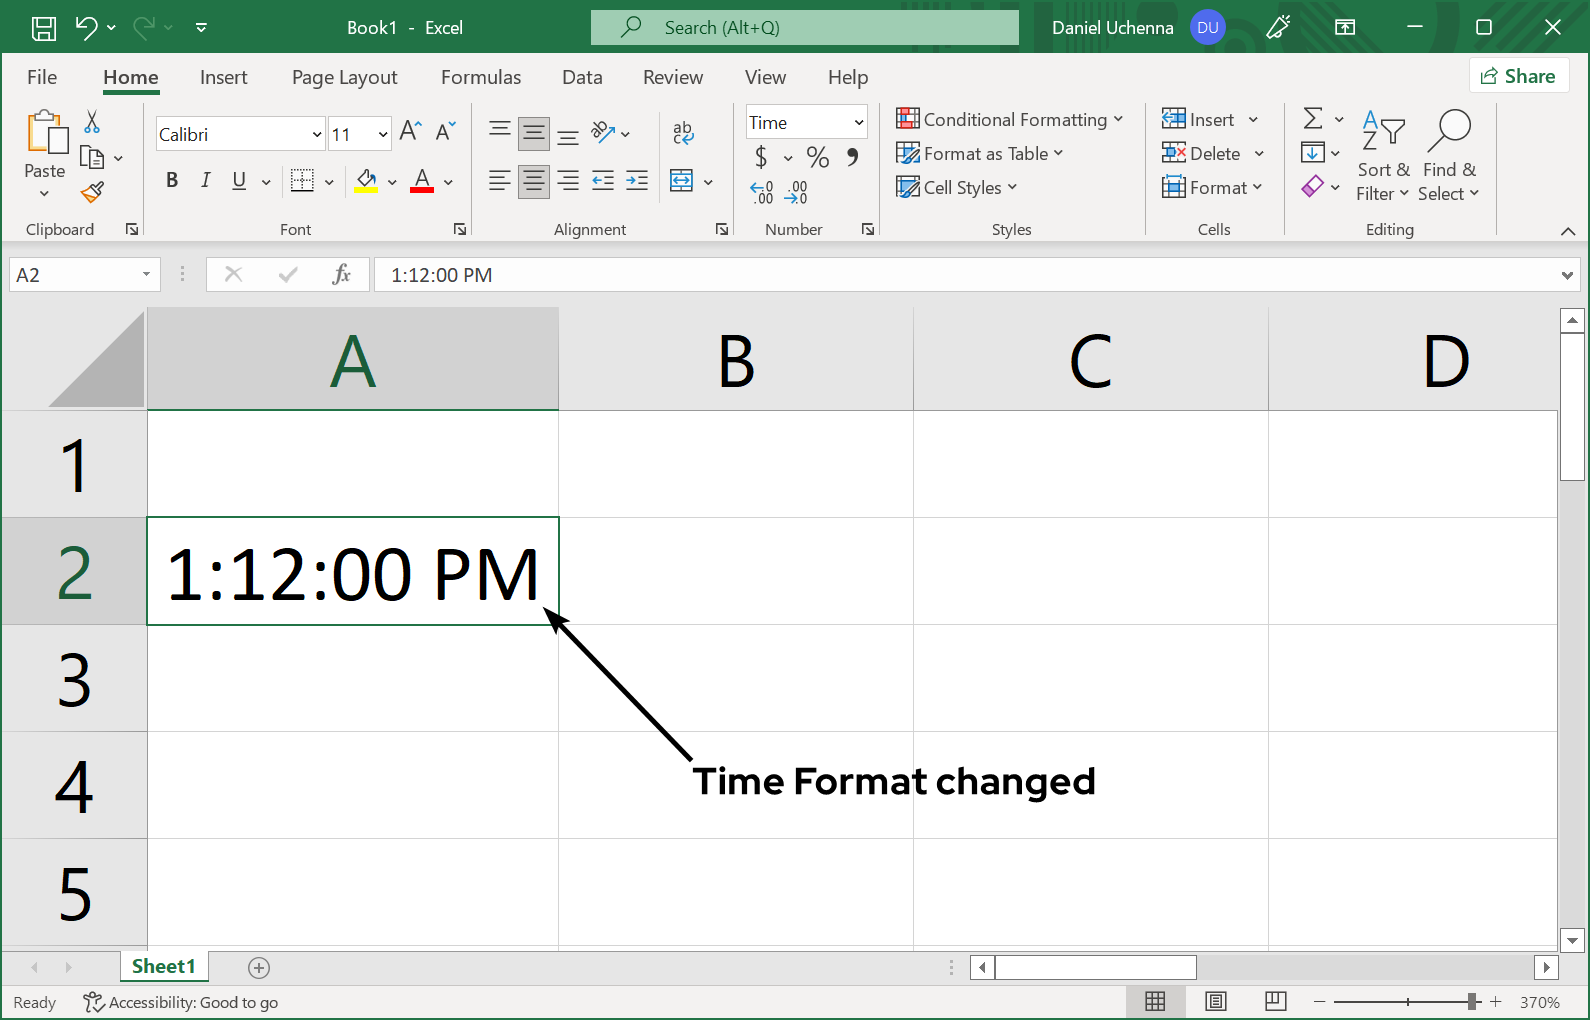The image size is (1590, 1020).
Task: Open the Time number format dropdown
Action: coord(858,123)
